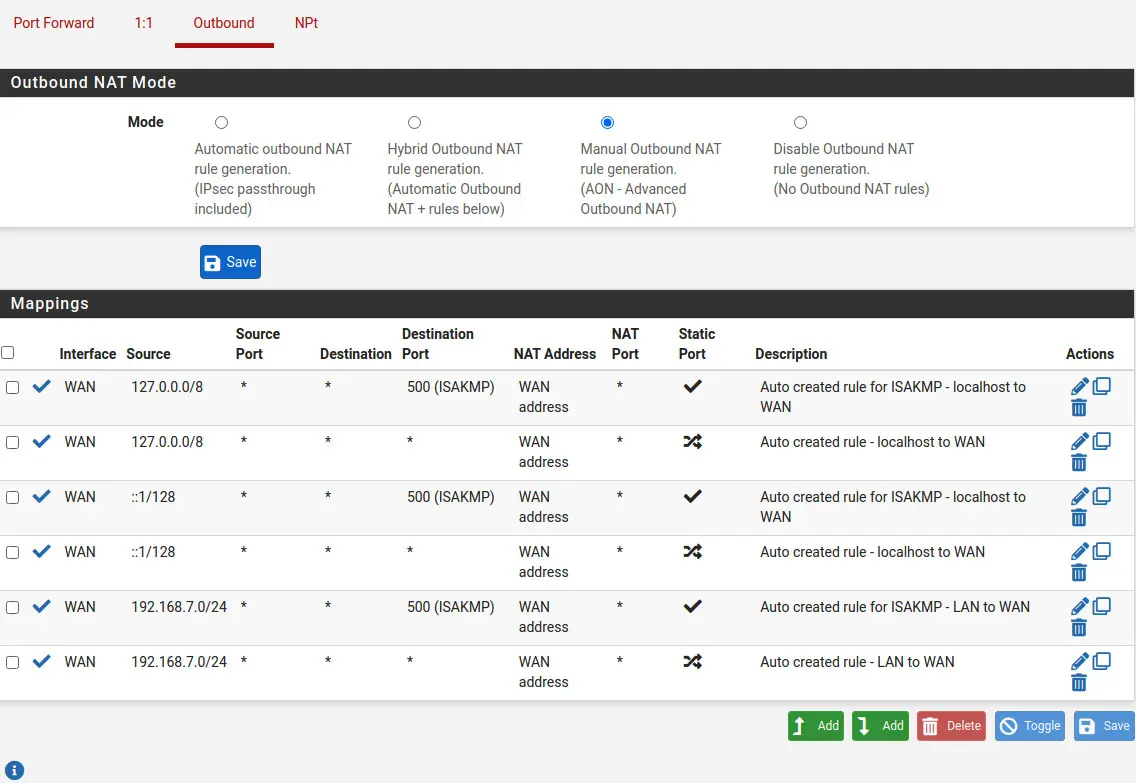Delete the Auto created LAN to WAN rule
The height and width of the screenshot is (783, 1136).
coord(1079,683)
